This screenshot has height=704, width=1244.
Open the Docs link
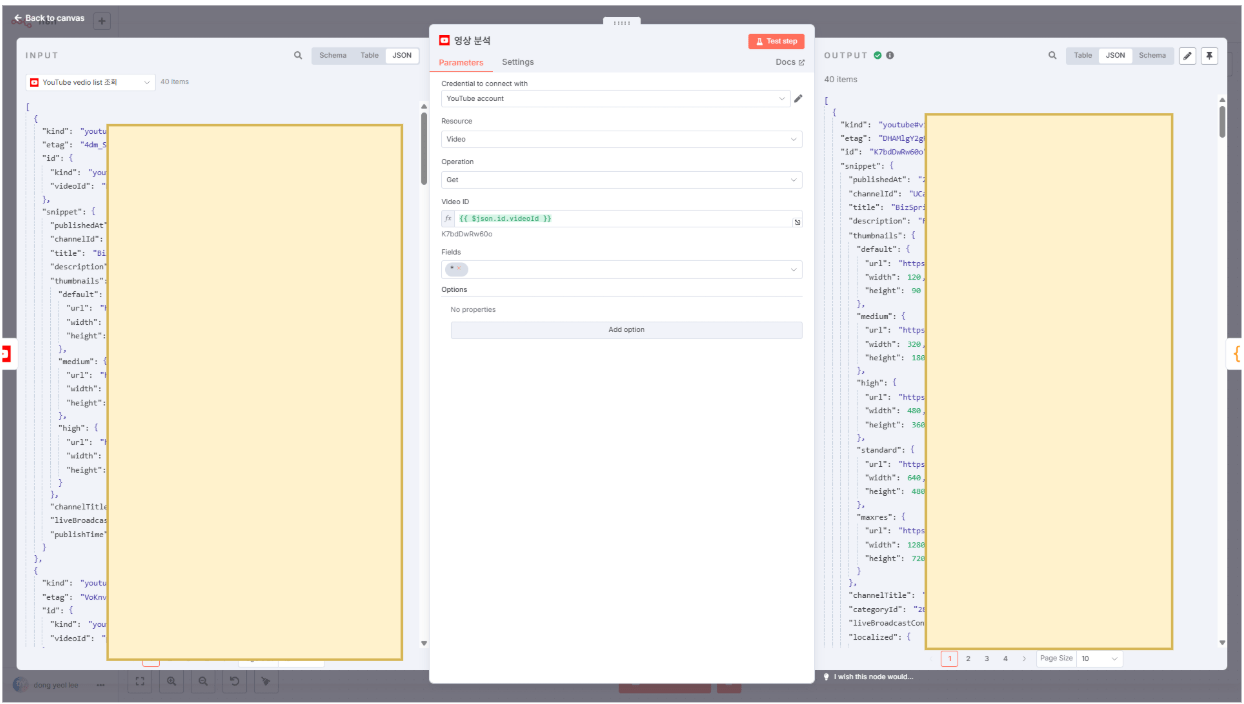pyautogui.click(x=789, y=62)
